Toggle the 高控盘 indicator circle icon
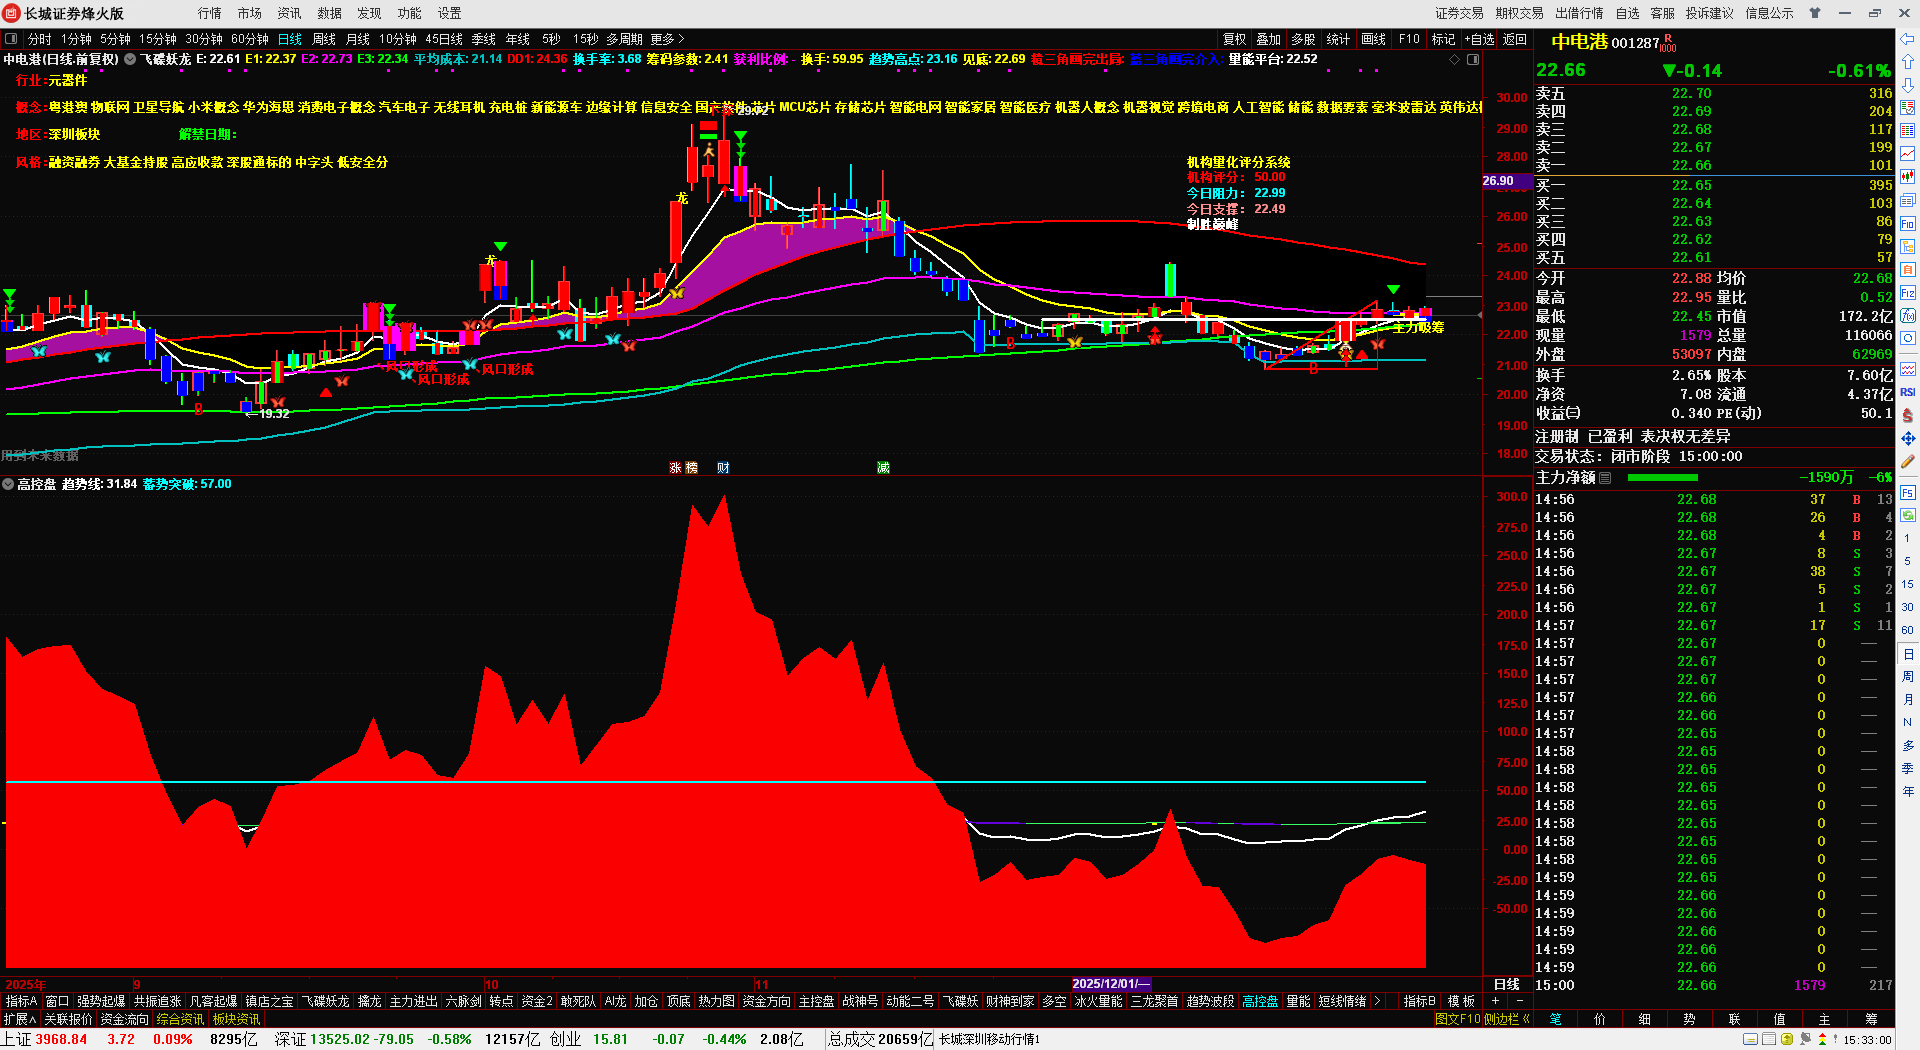1920x1050 pixels. (8, 484)
